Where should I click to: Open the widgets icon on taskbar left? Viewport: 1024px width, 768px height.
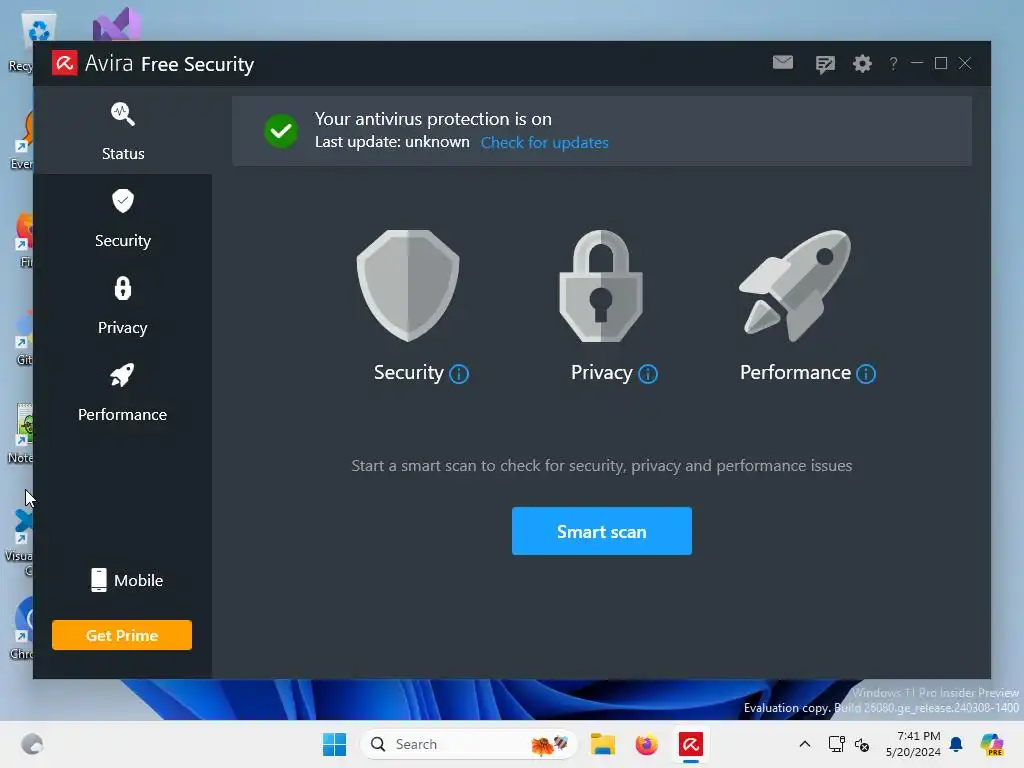coord(32,744)
